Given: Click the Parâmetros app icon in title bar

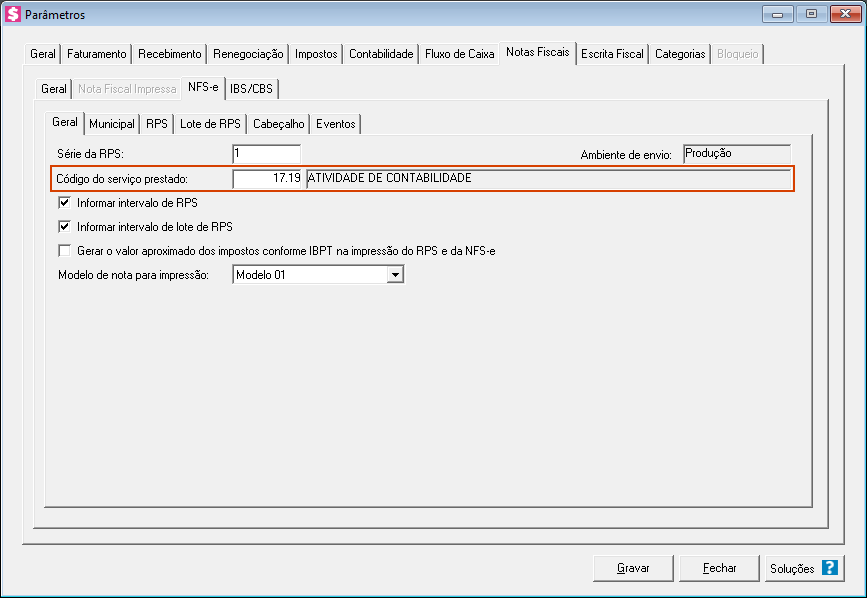Looking at the screenshot, I should click(x=13, y=14).
